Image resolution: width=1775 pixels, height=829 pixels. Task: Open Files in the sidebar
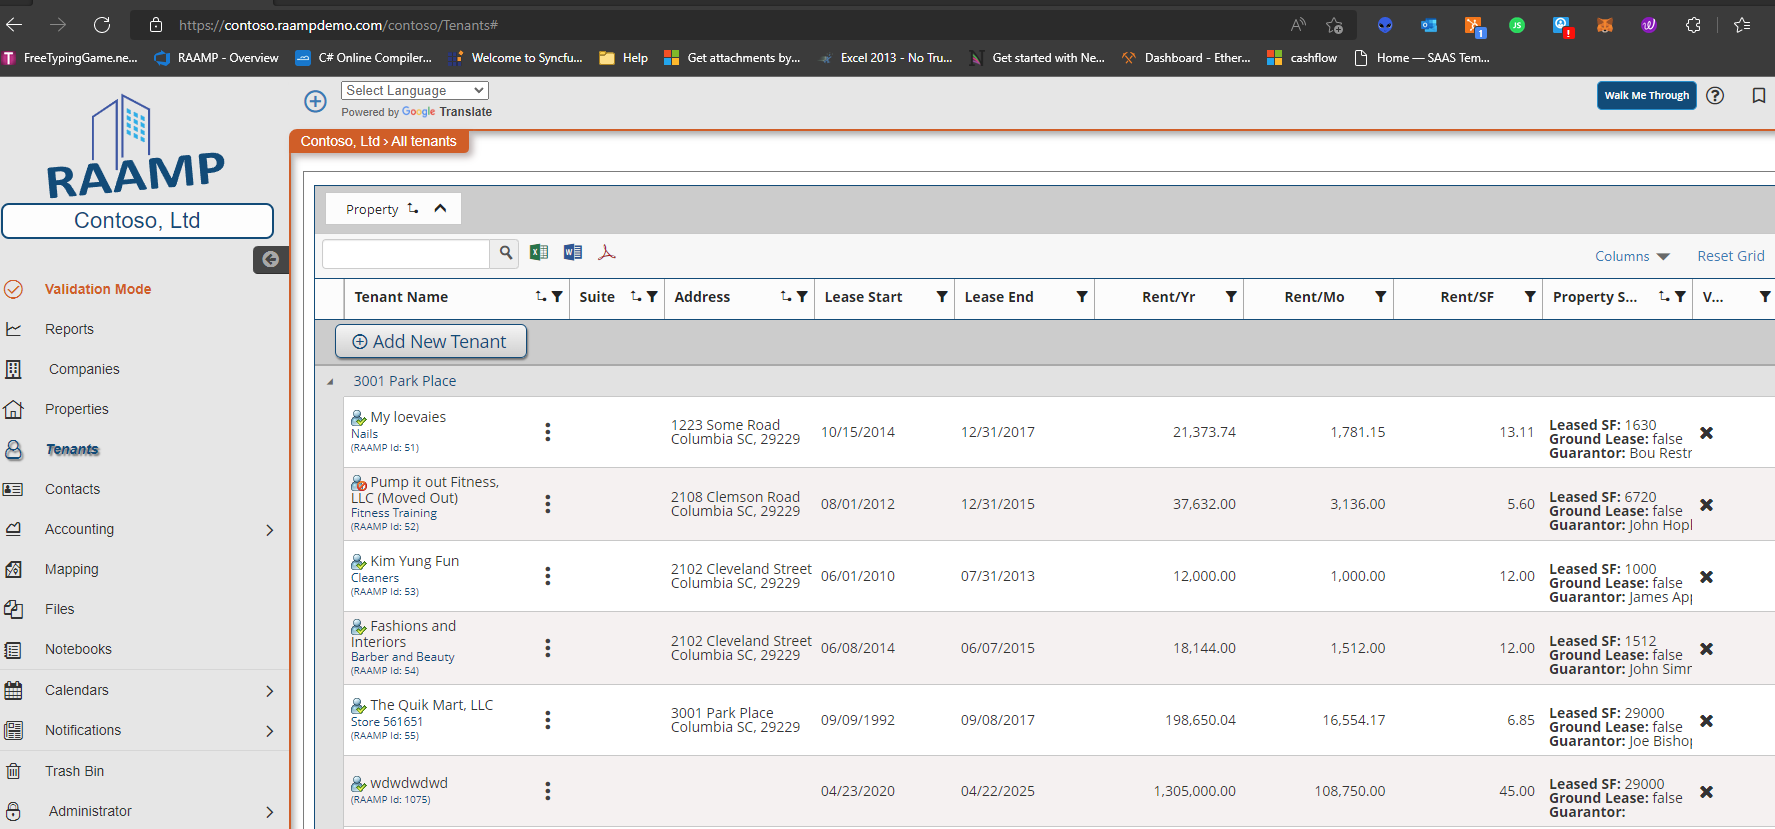59,609
